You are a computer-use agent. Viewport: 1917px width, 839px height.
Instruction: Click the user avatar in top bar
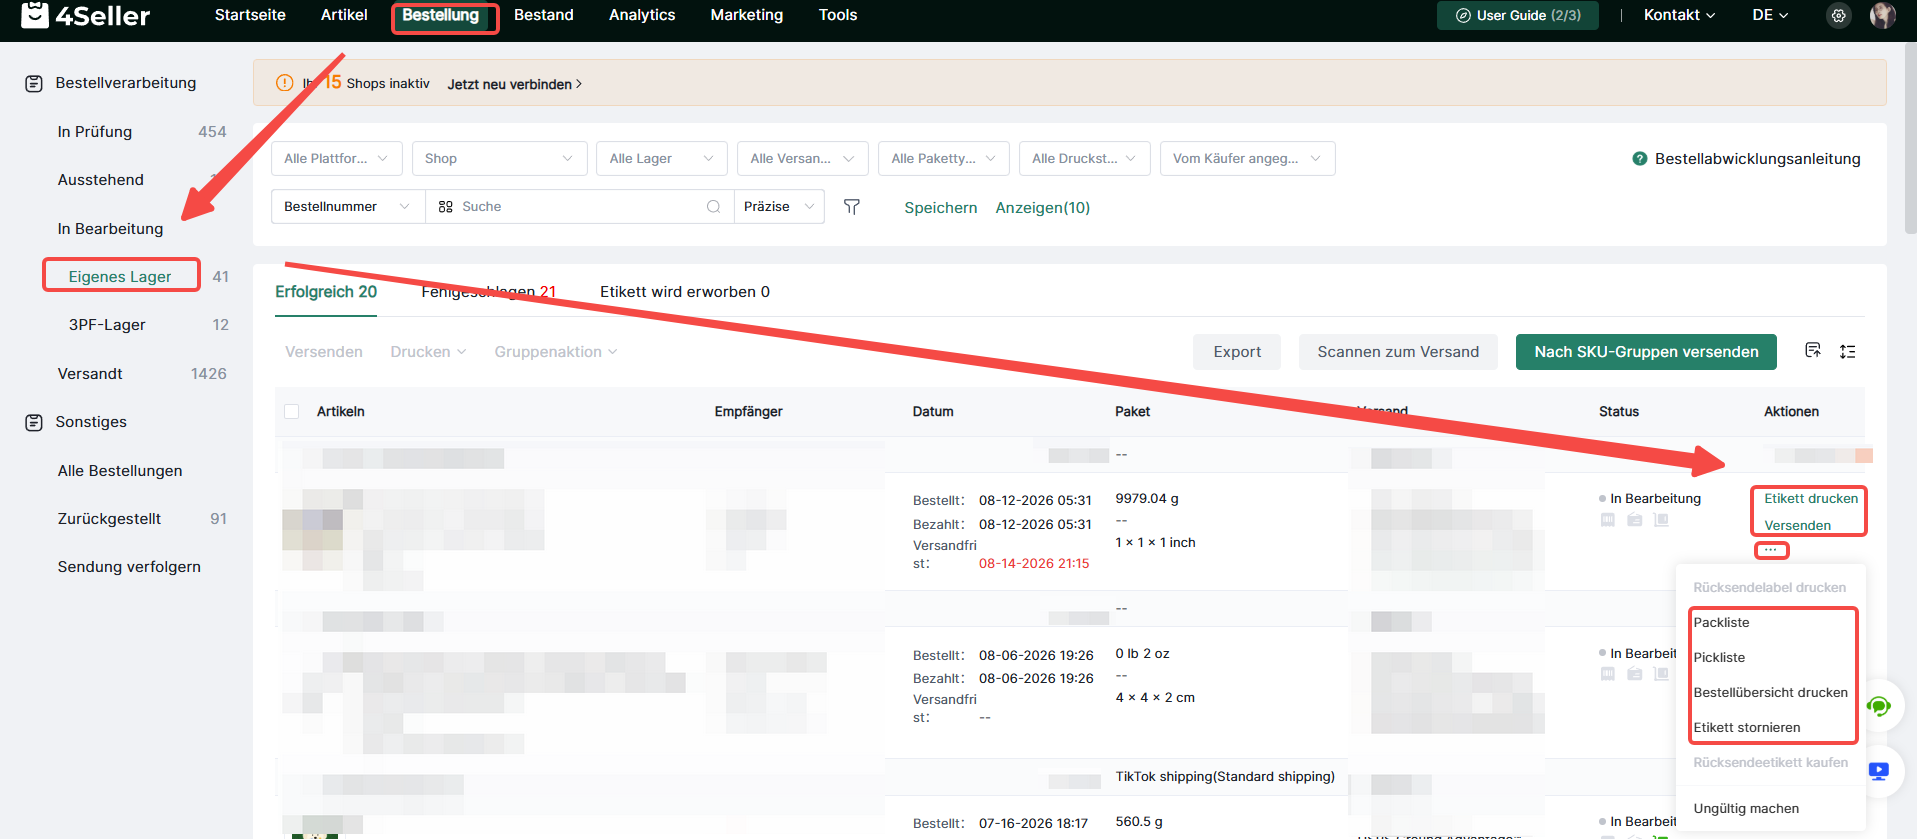(x=1882, y=15)
